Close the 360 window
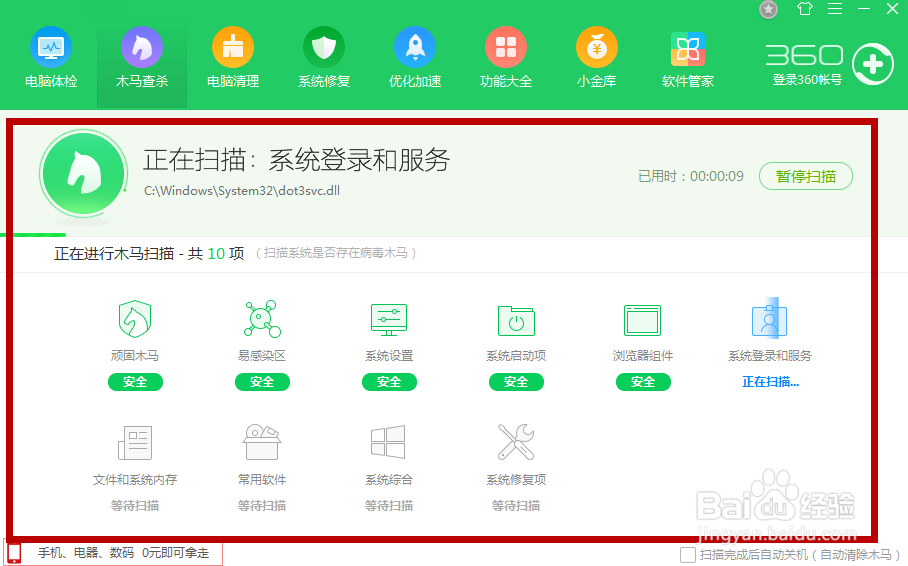The width and height of the screenshot is (908, 566). point(892,9)
